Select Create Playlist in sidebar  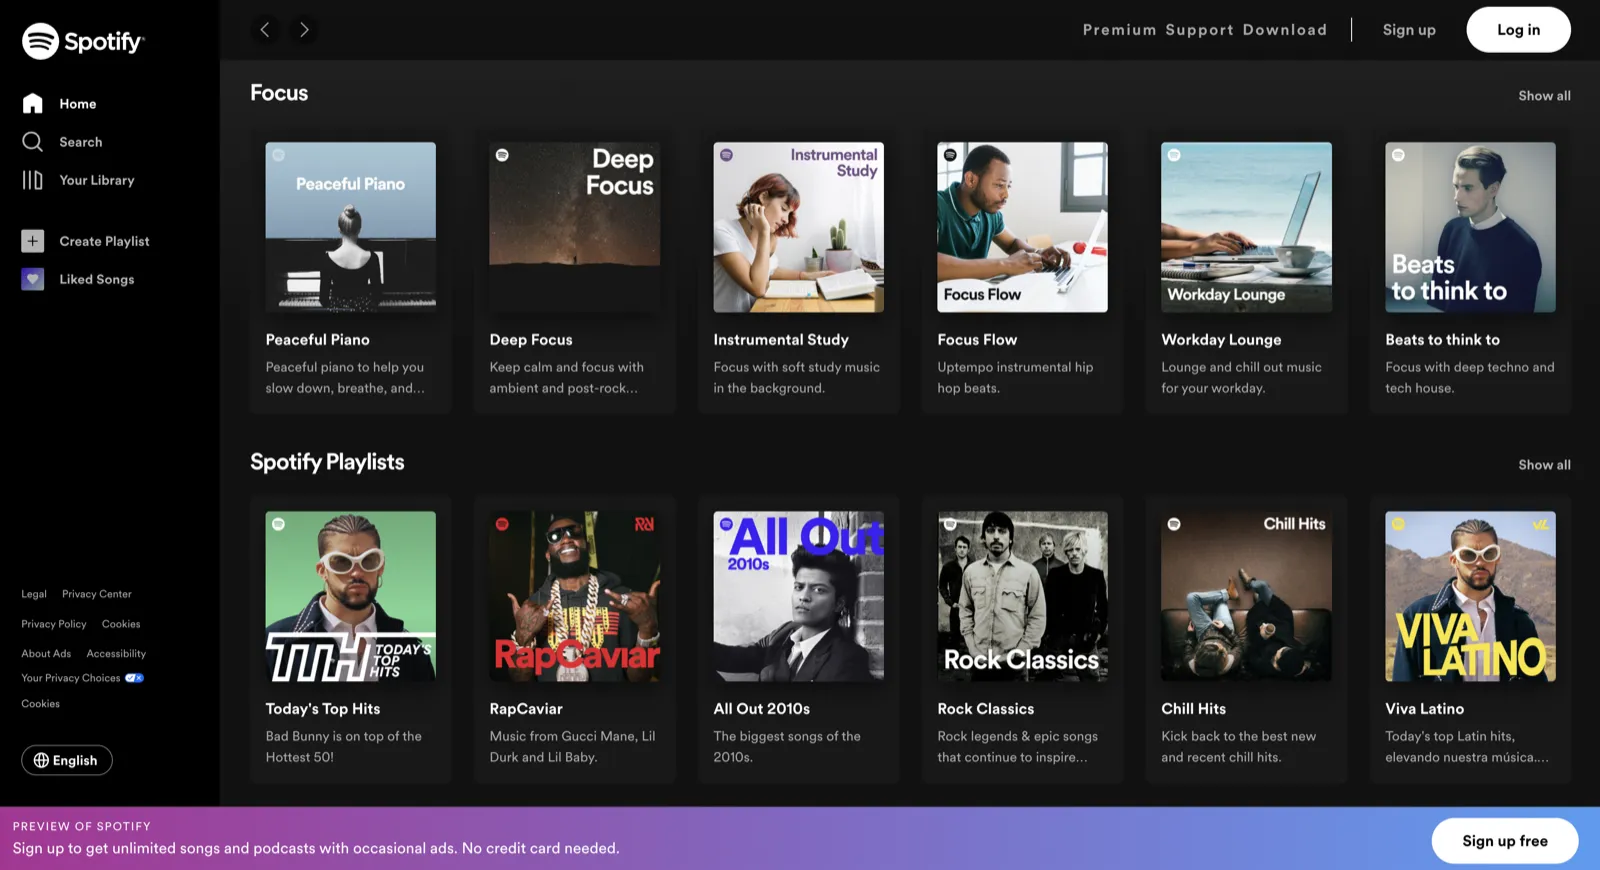104,241
